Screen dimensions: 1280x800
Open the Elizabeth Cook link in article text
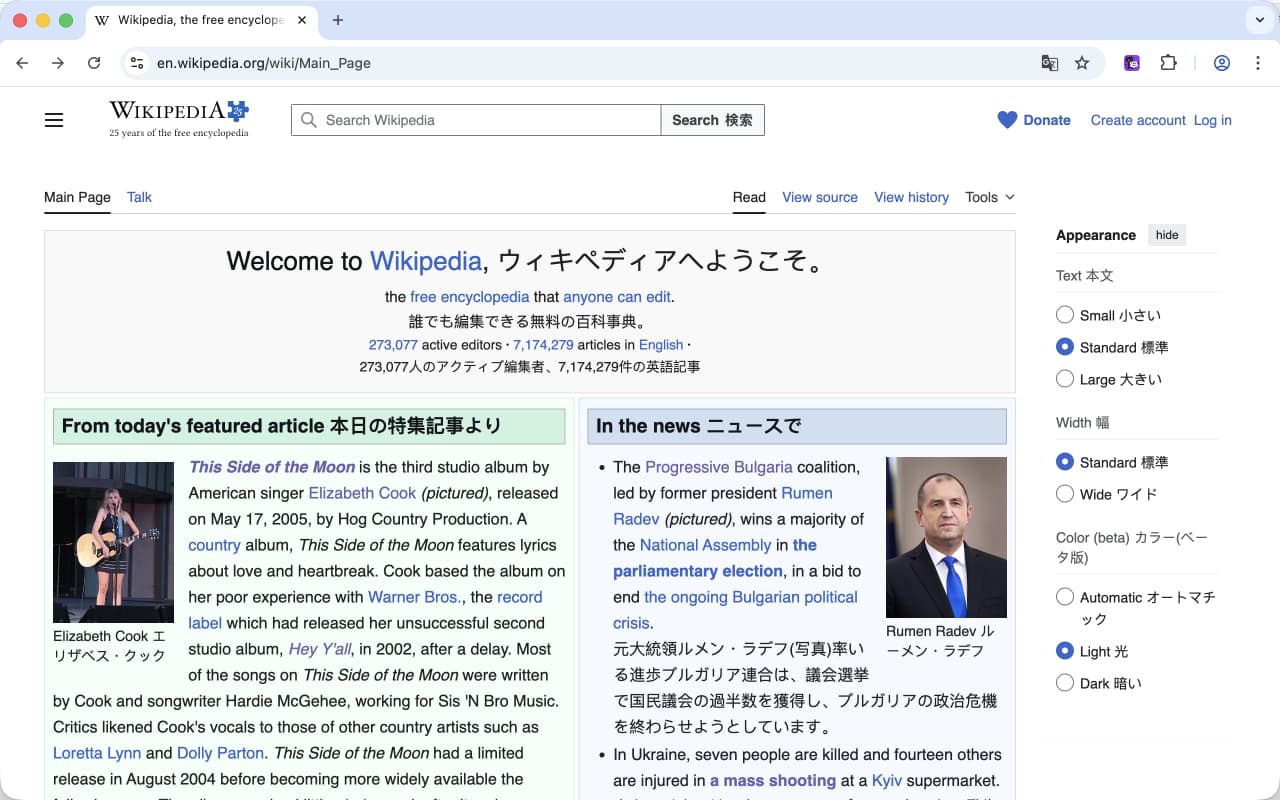362,493
